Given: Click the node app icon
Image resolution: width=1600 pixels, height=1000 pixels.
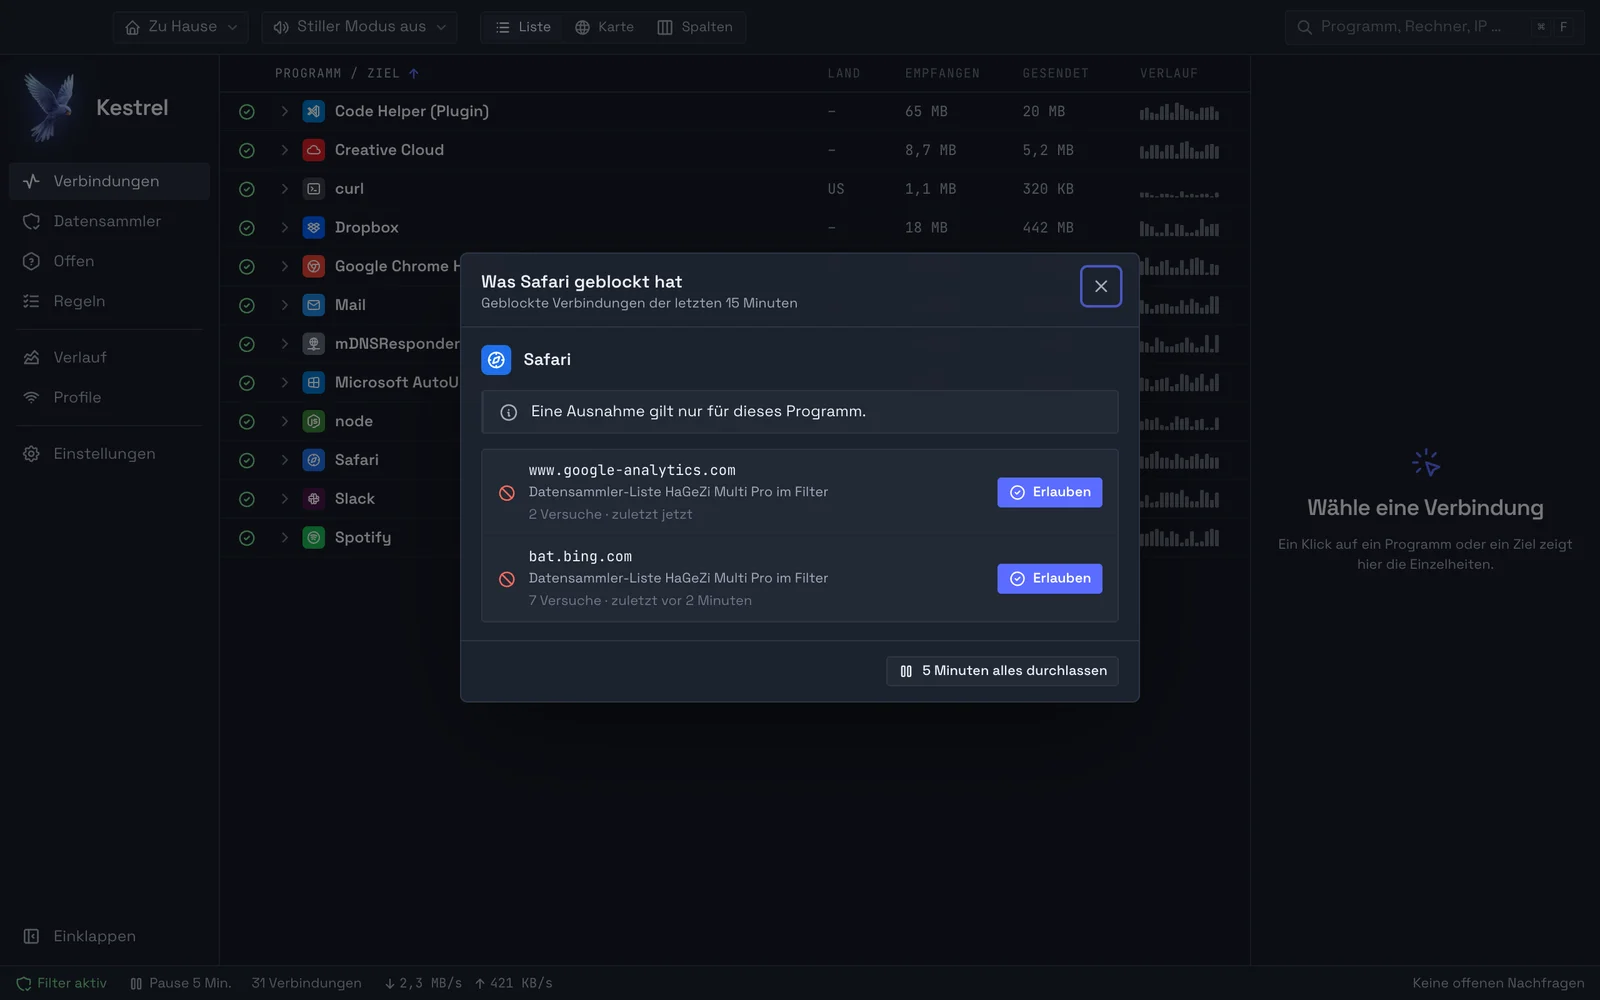Looking at the screenshot, I should [x=314, y=422].
